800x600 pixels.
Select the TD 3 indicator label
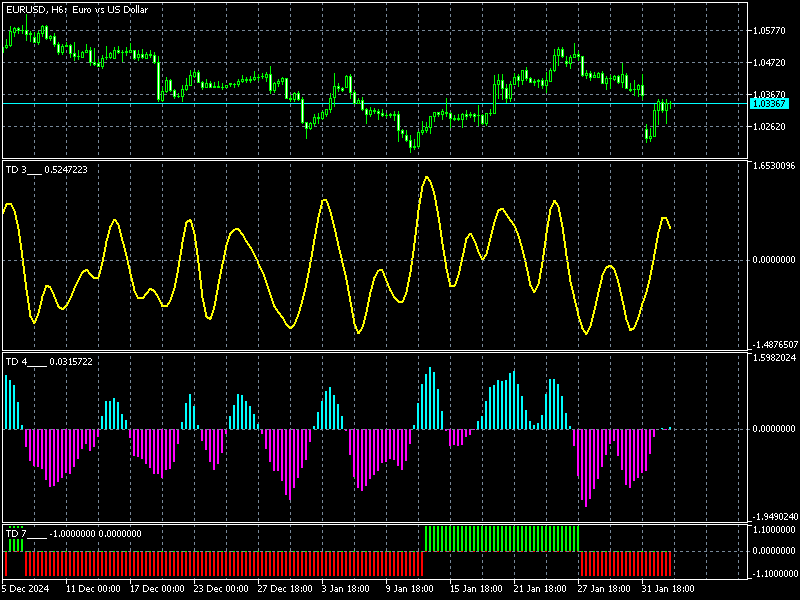pyautogui.click(x=46, y=170)
